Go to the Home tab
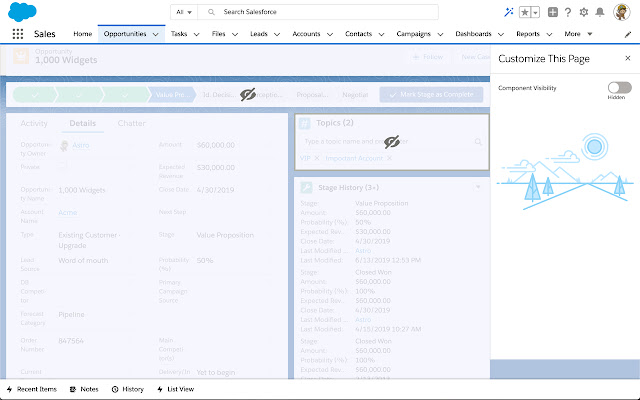The image size is (640, 400). pyautogui.click(x=82, y=33)
